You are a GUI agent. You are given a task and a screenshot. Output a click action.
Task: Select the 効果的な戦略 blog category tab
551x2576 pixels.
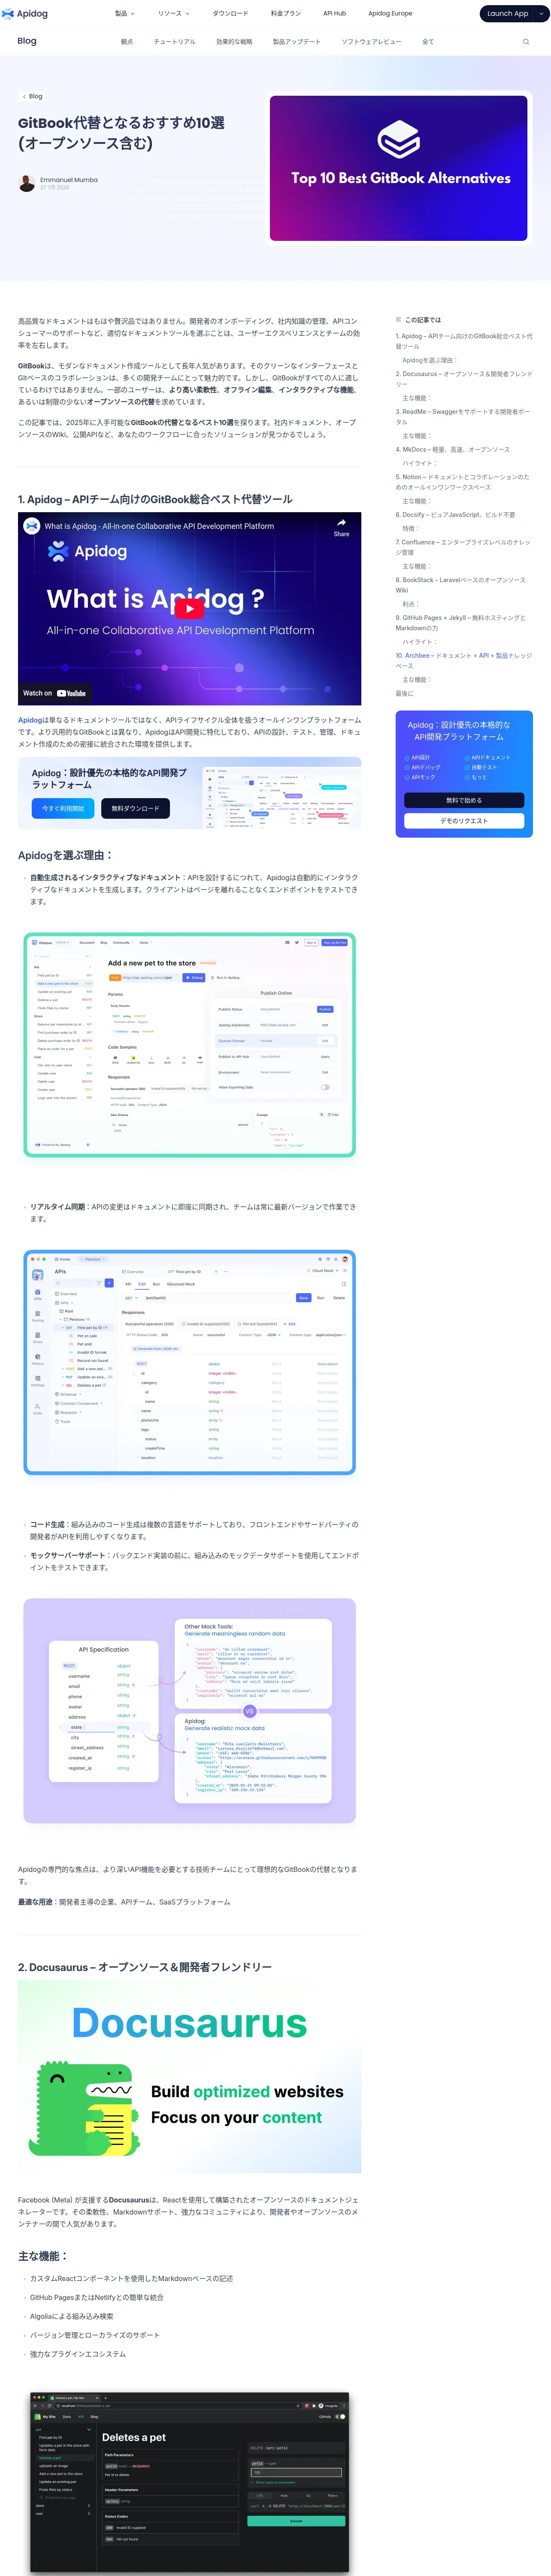point(234,42)
